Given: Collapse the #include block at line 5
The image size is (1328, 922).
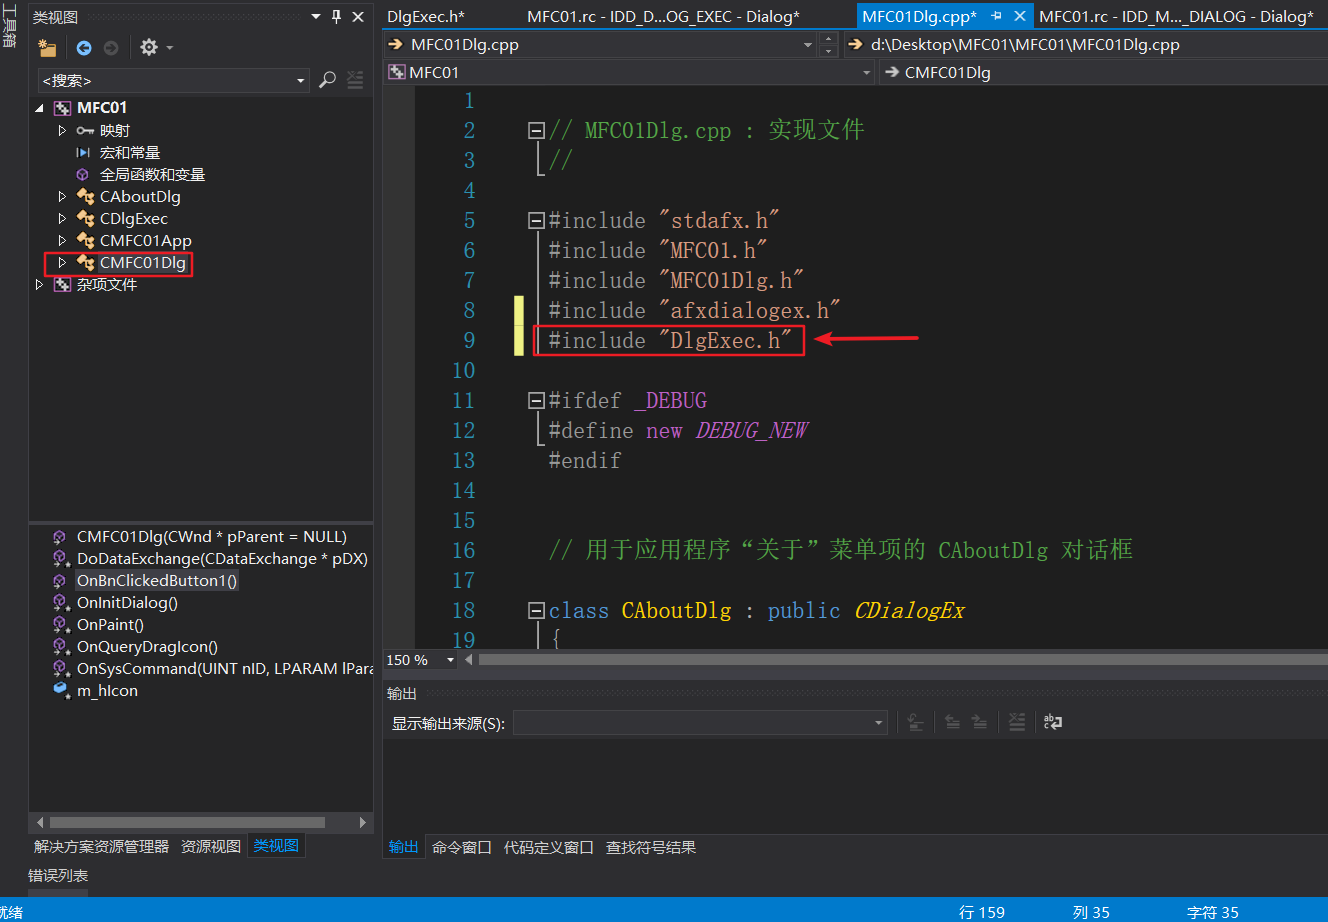Looking at the screenshot, I should point(536,220).
